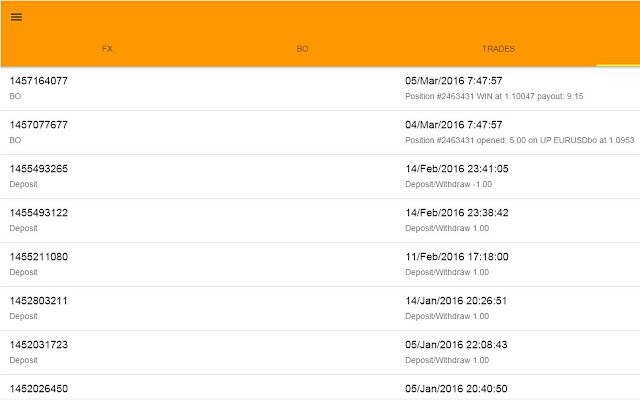This screenshot has width=640, height=400.
Task: Select deposit record 1455493122
Action: (x=39, y=213)
